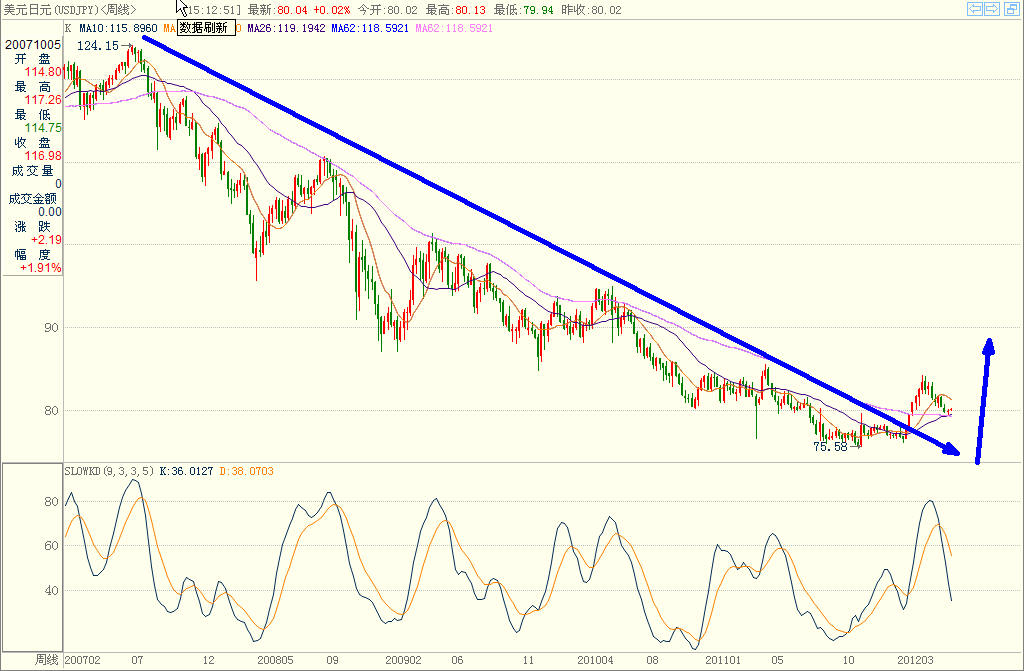Click the 美元日元(USDJPY)<周线> chart title
Screen dimensions: 1024x671
(70, 10)
